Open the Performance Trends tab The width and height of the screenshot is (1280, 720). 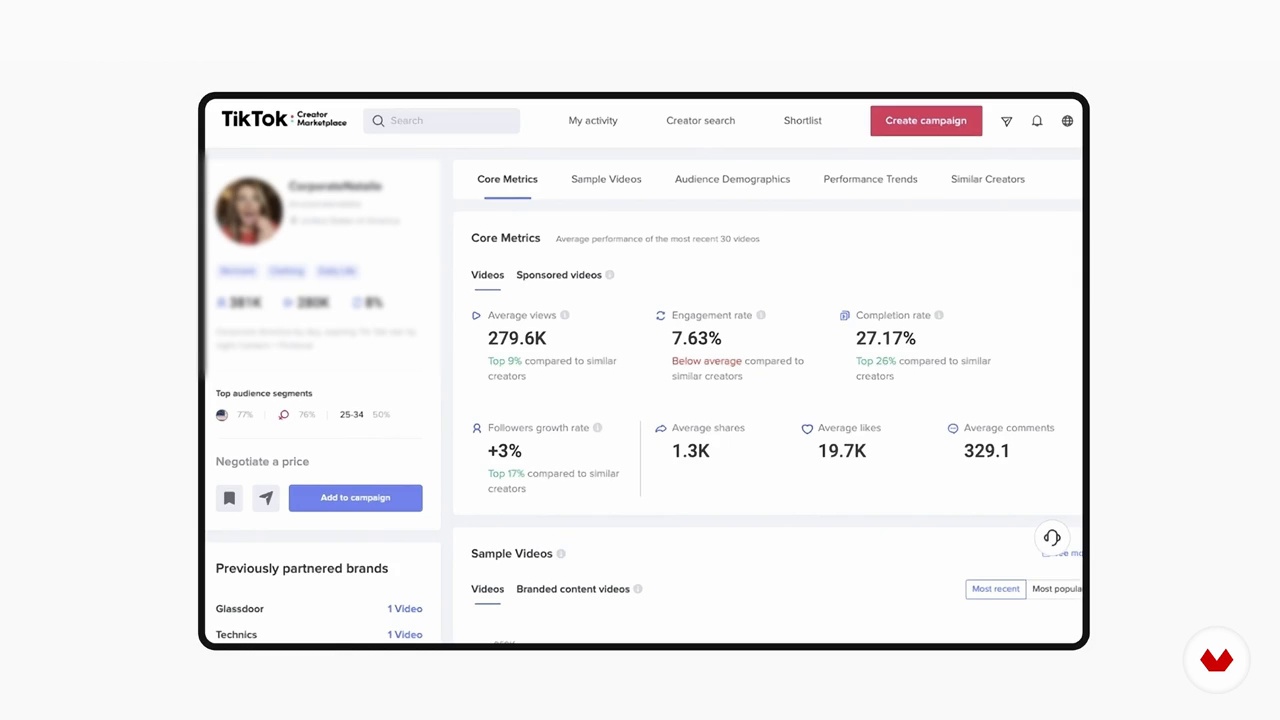[870, 179]
